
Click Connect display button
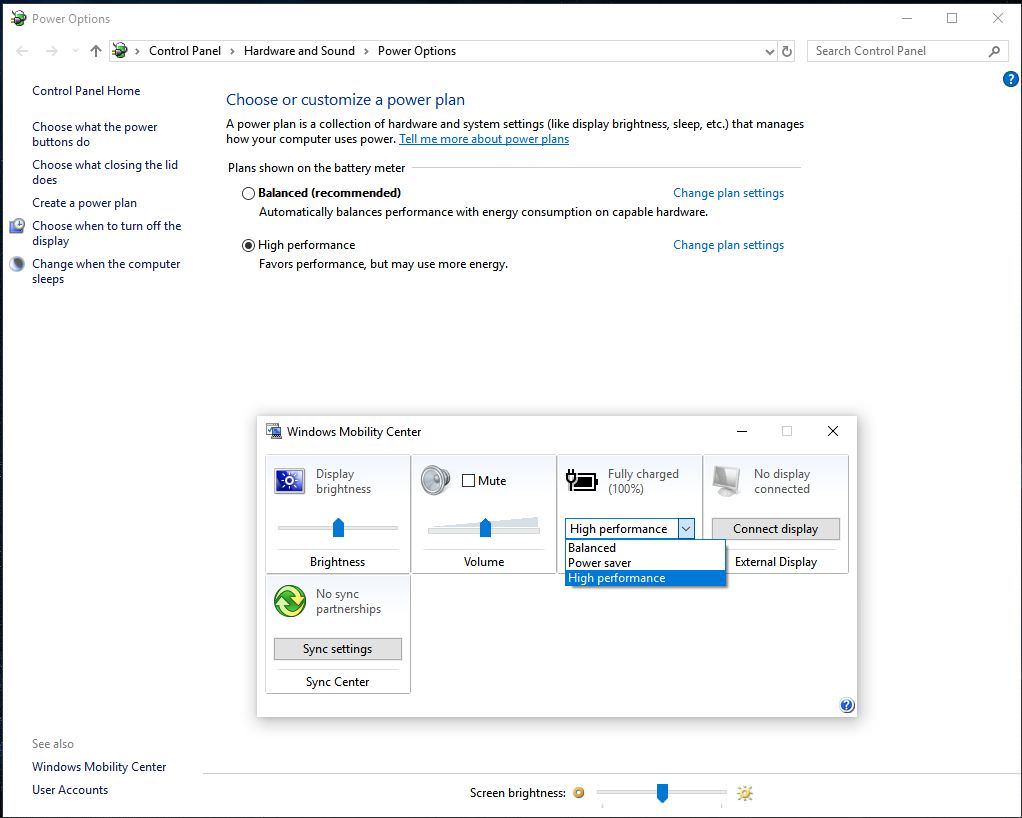(776, 529)
